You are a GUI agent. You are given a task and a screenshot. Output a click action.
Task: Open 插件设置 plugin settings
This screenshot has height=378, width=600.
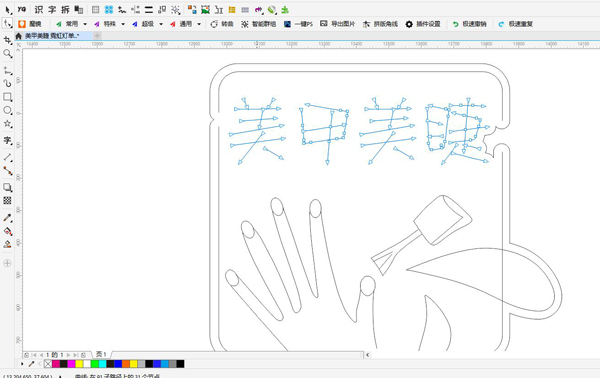point(423,24)
